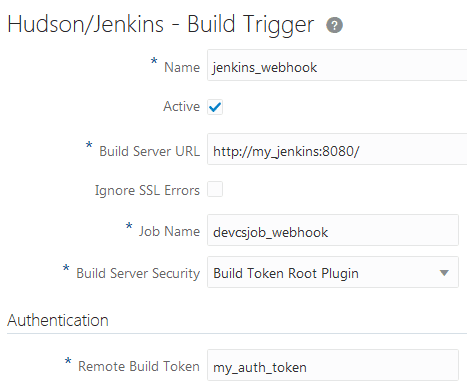Select the Job Name label
The width and height of the screenshot is (467, 392).
169,231
